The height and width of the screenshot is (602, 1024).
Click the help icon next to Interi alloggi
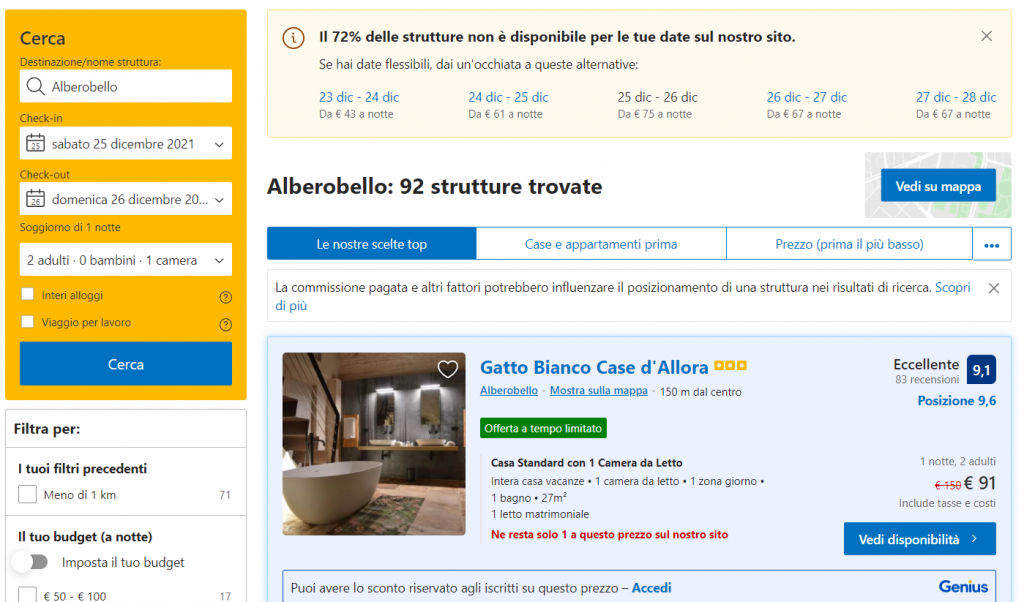coord(225,297)
